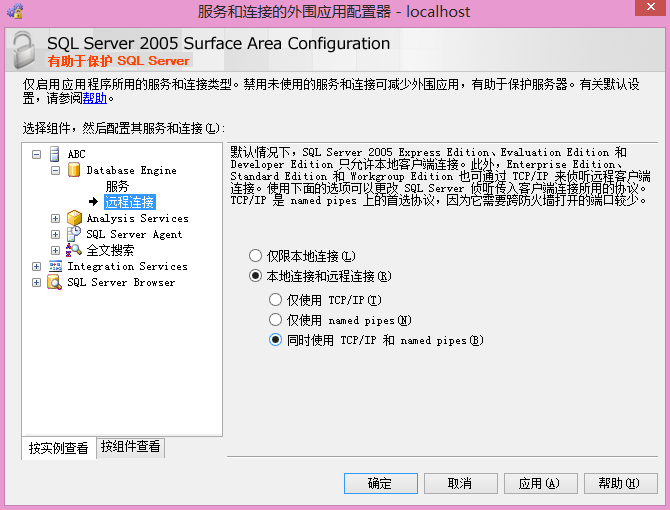Click the 取消 button
670x510 pixels.
point(460,483)
